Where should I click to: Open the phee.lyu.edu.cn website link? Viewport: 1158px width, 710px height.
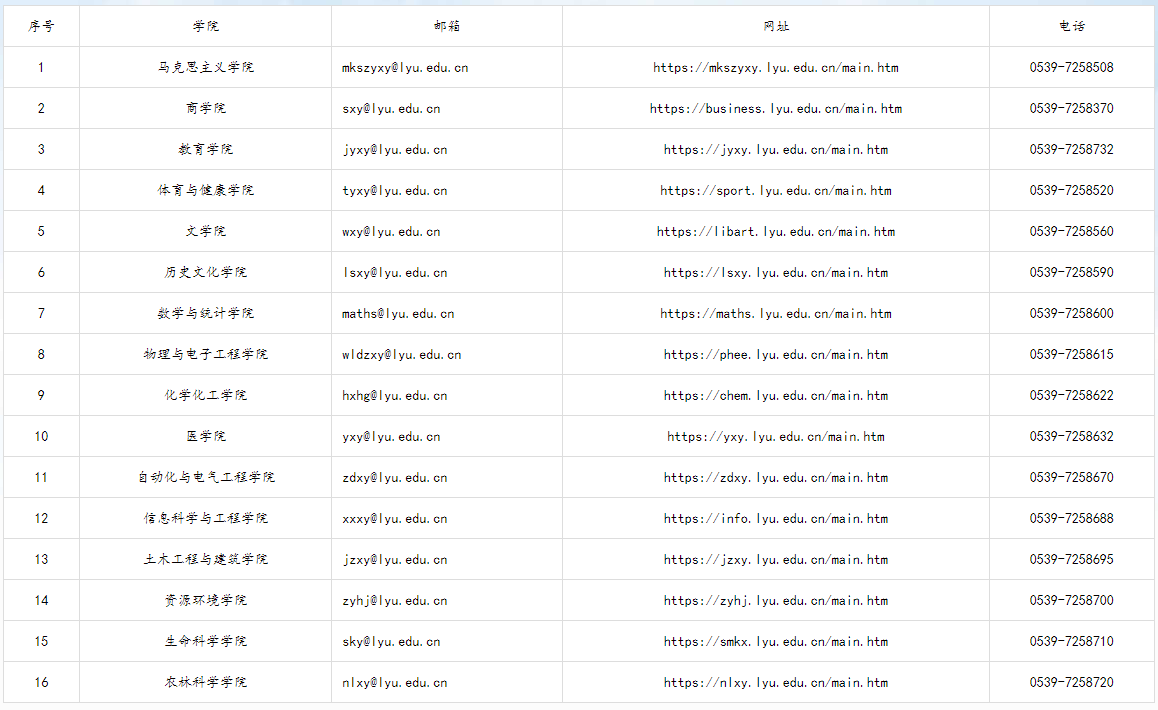click(x=776, y=355)
